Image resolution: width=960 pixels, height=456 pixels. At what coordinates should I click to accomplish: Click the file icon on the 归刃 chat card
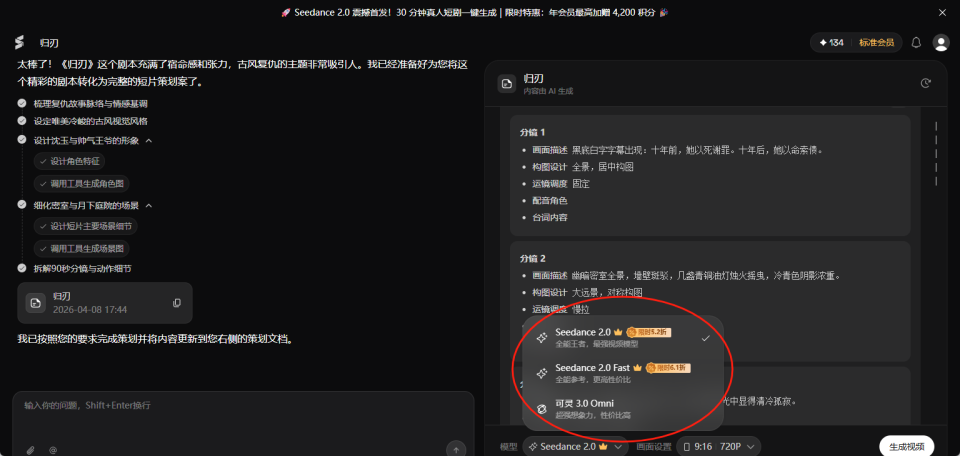(36, 303)
